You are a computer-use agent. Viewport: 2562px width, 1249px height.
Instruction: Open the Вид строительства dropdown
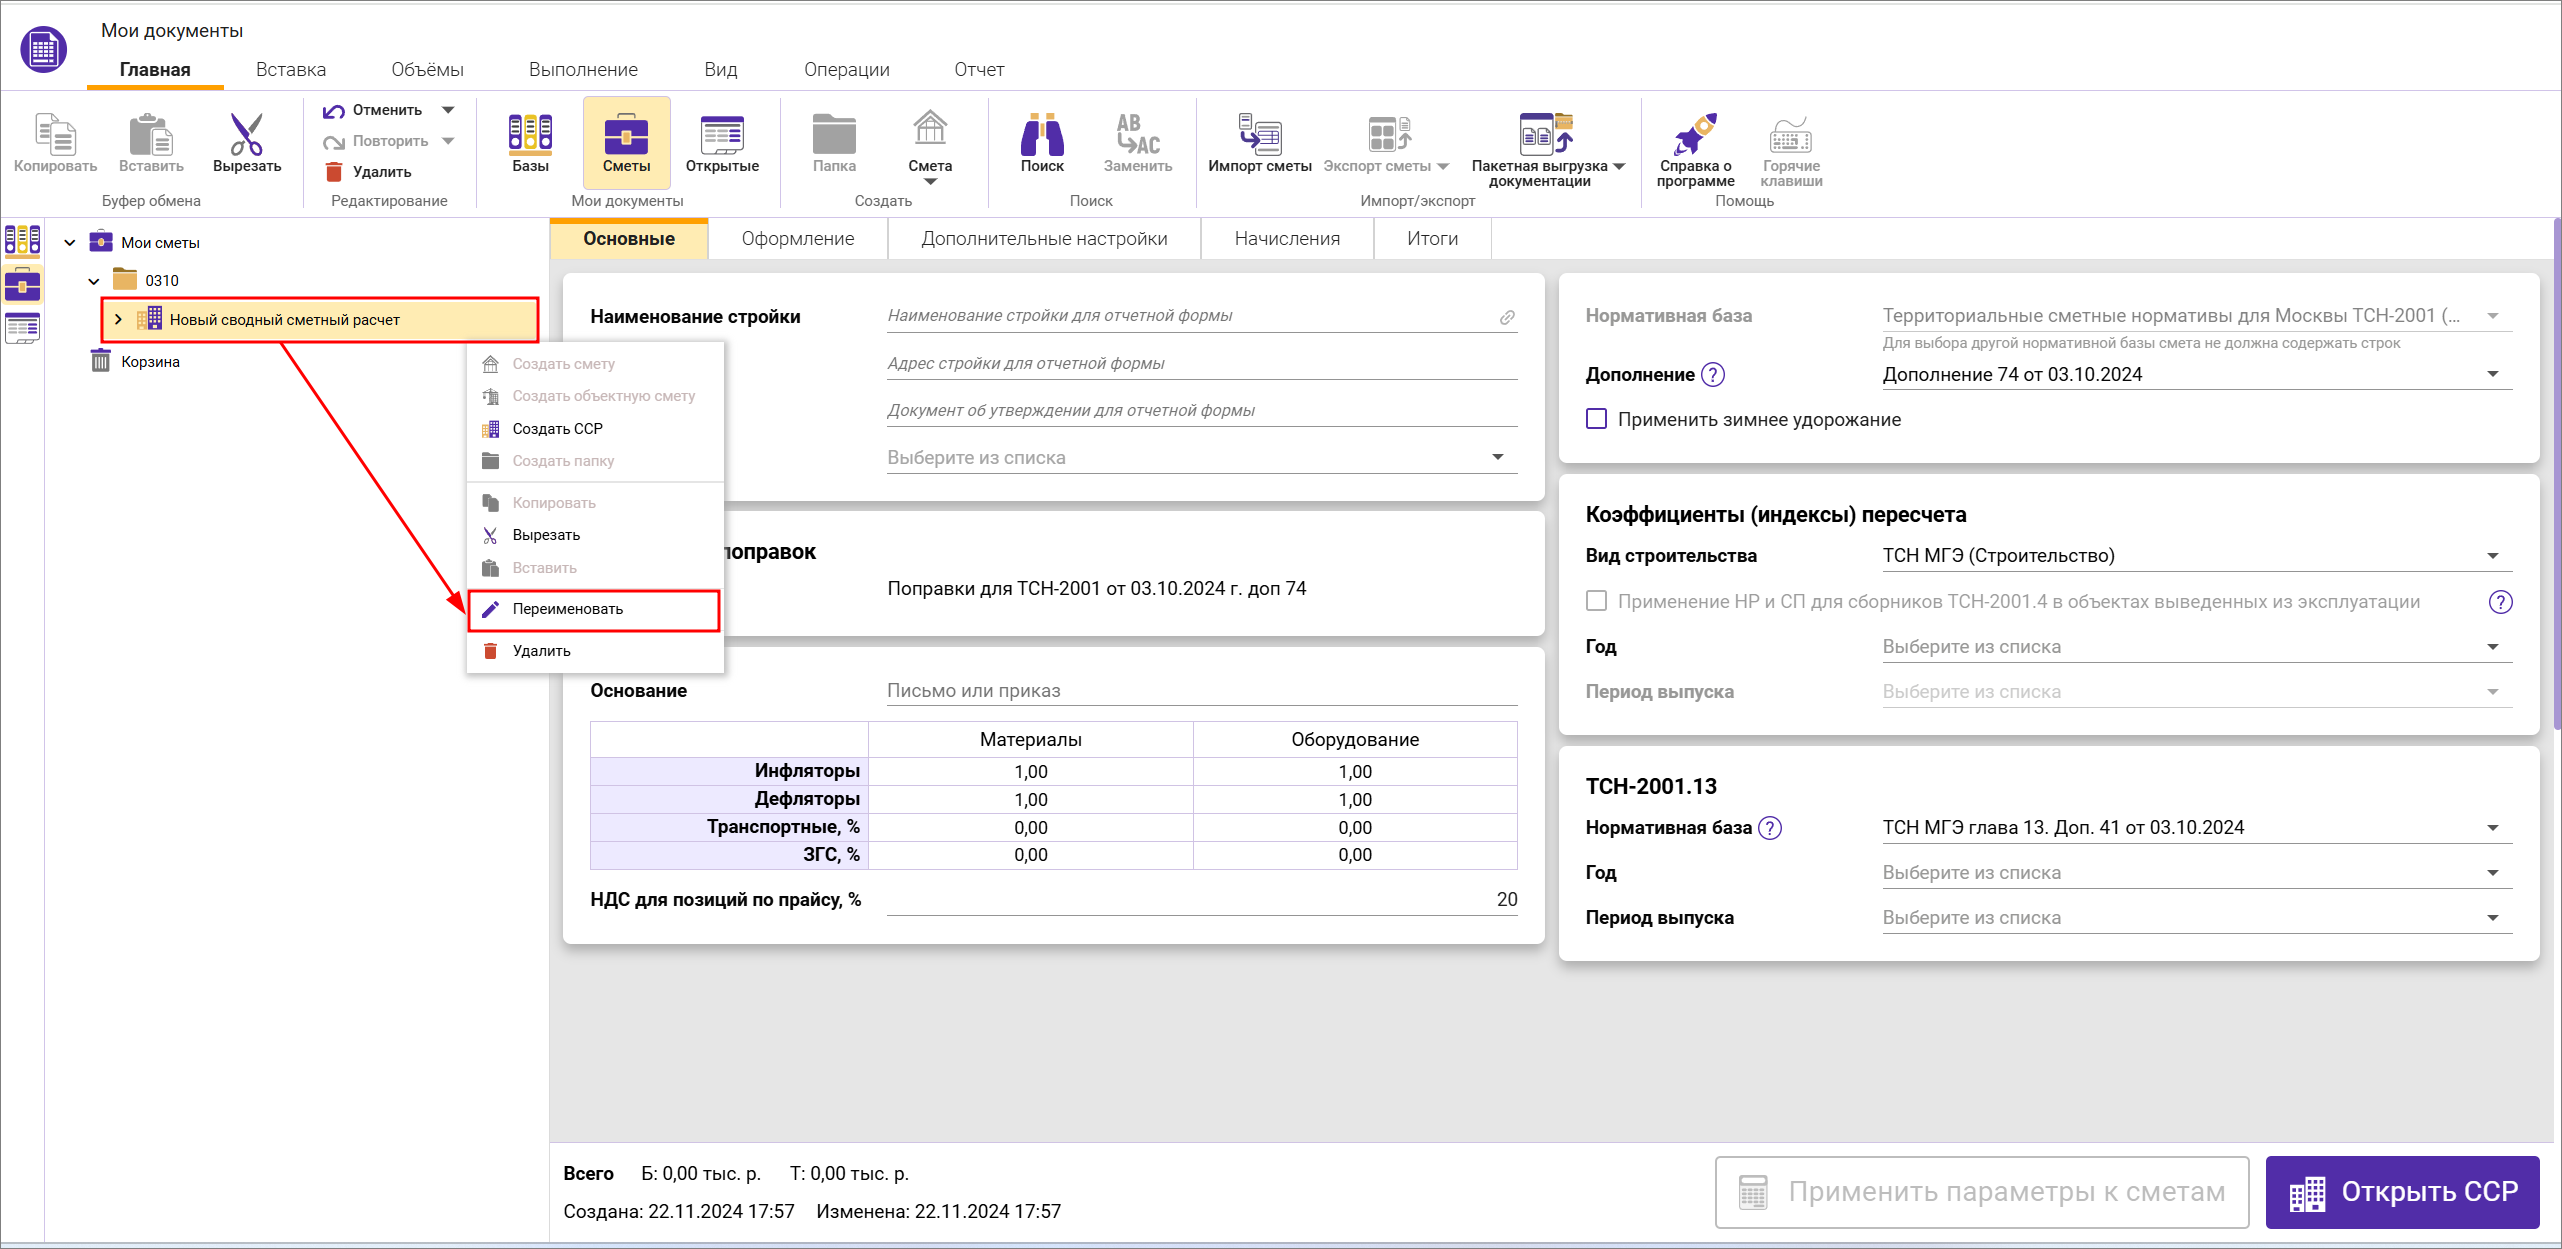click(2492, 556)
